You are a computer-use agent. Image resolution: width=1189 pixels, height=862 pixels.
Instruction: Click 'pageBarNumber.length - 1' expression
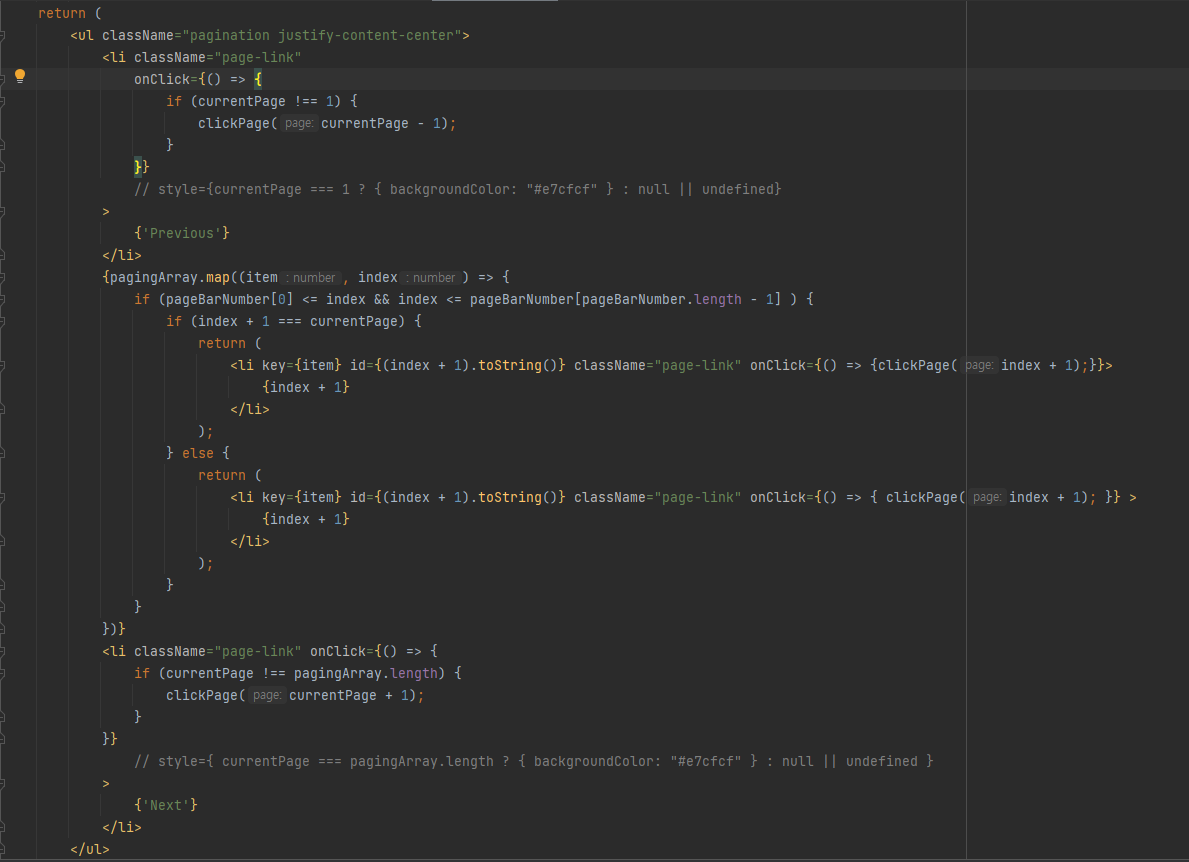point(677,299)
